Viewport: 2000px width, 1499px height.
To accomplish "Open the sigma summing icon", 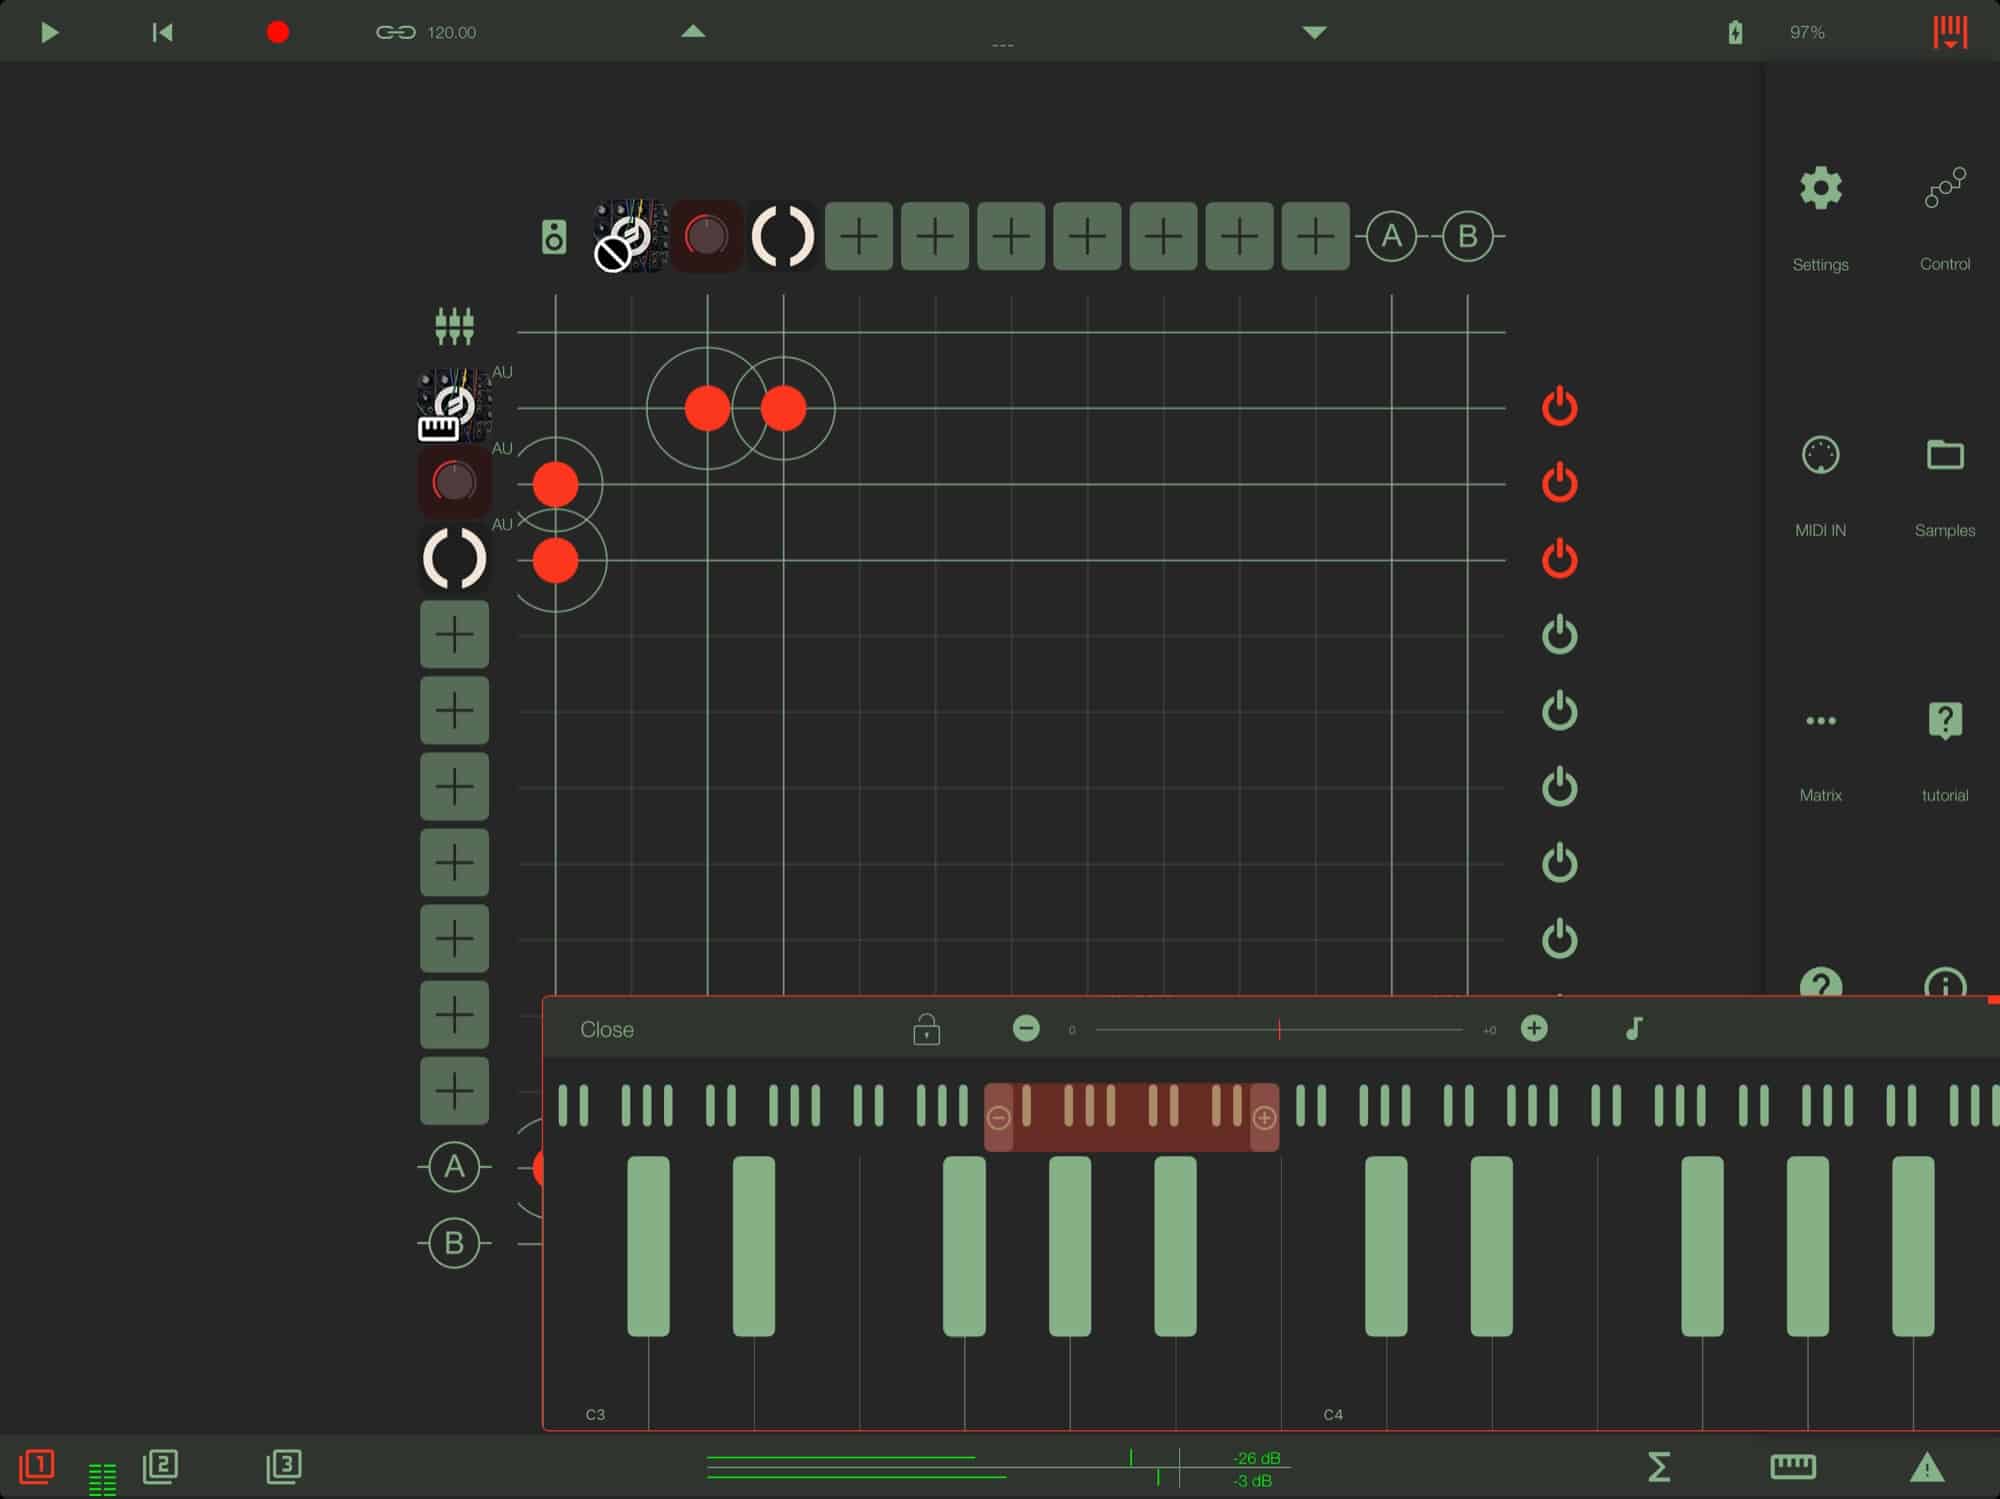I will coord(1659,1467).
